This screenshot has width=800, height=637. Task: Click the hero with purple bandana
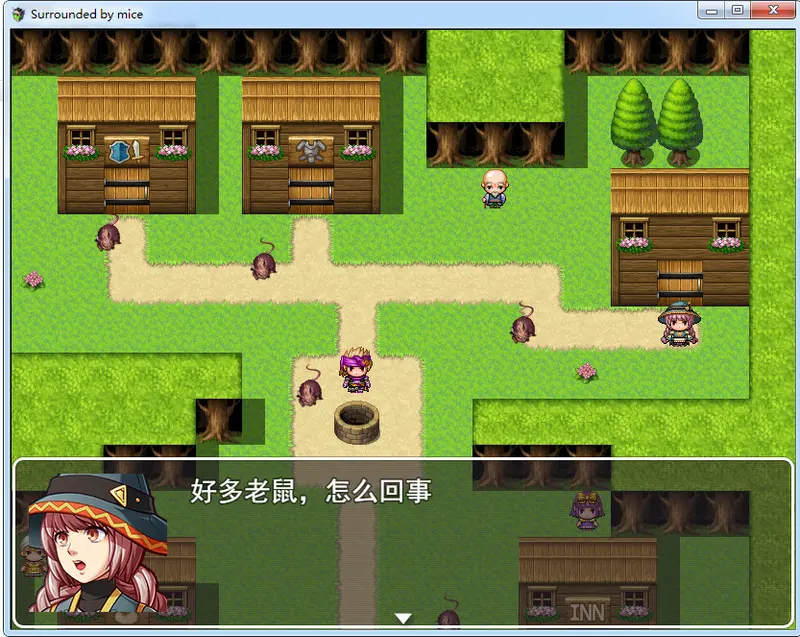(x=356, y=369)
